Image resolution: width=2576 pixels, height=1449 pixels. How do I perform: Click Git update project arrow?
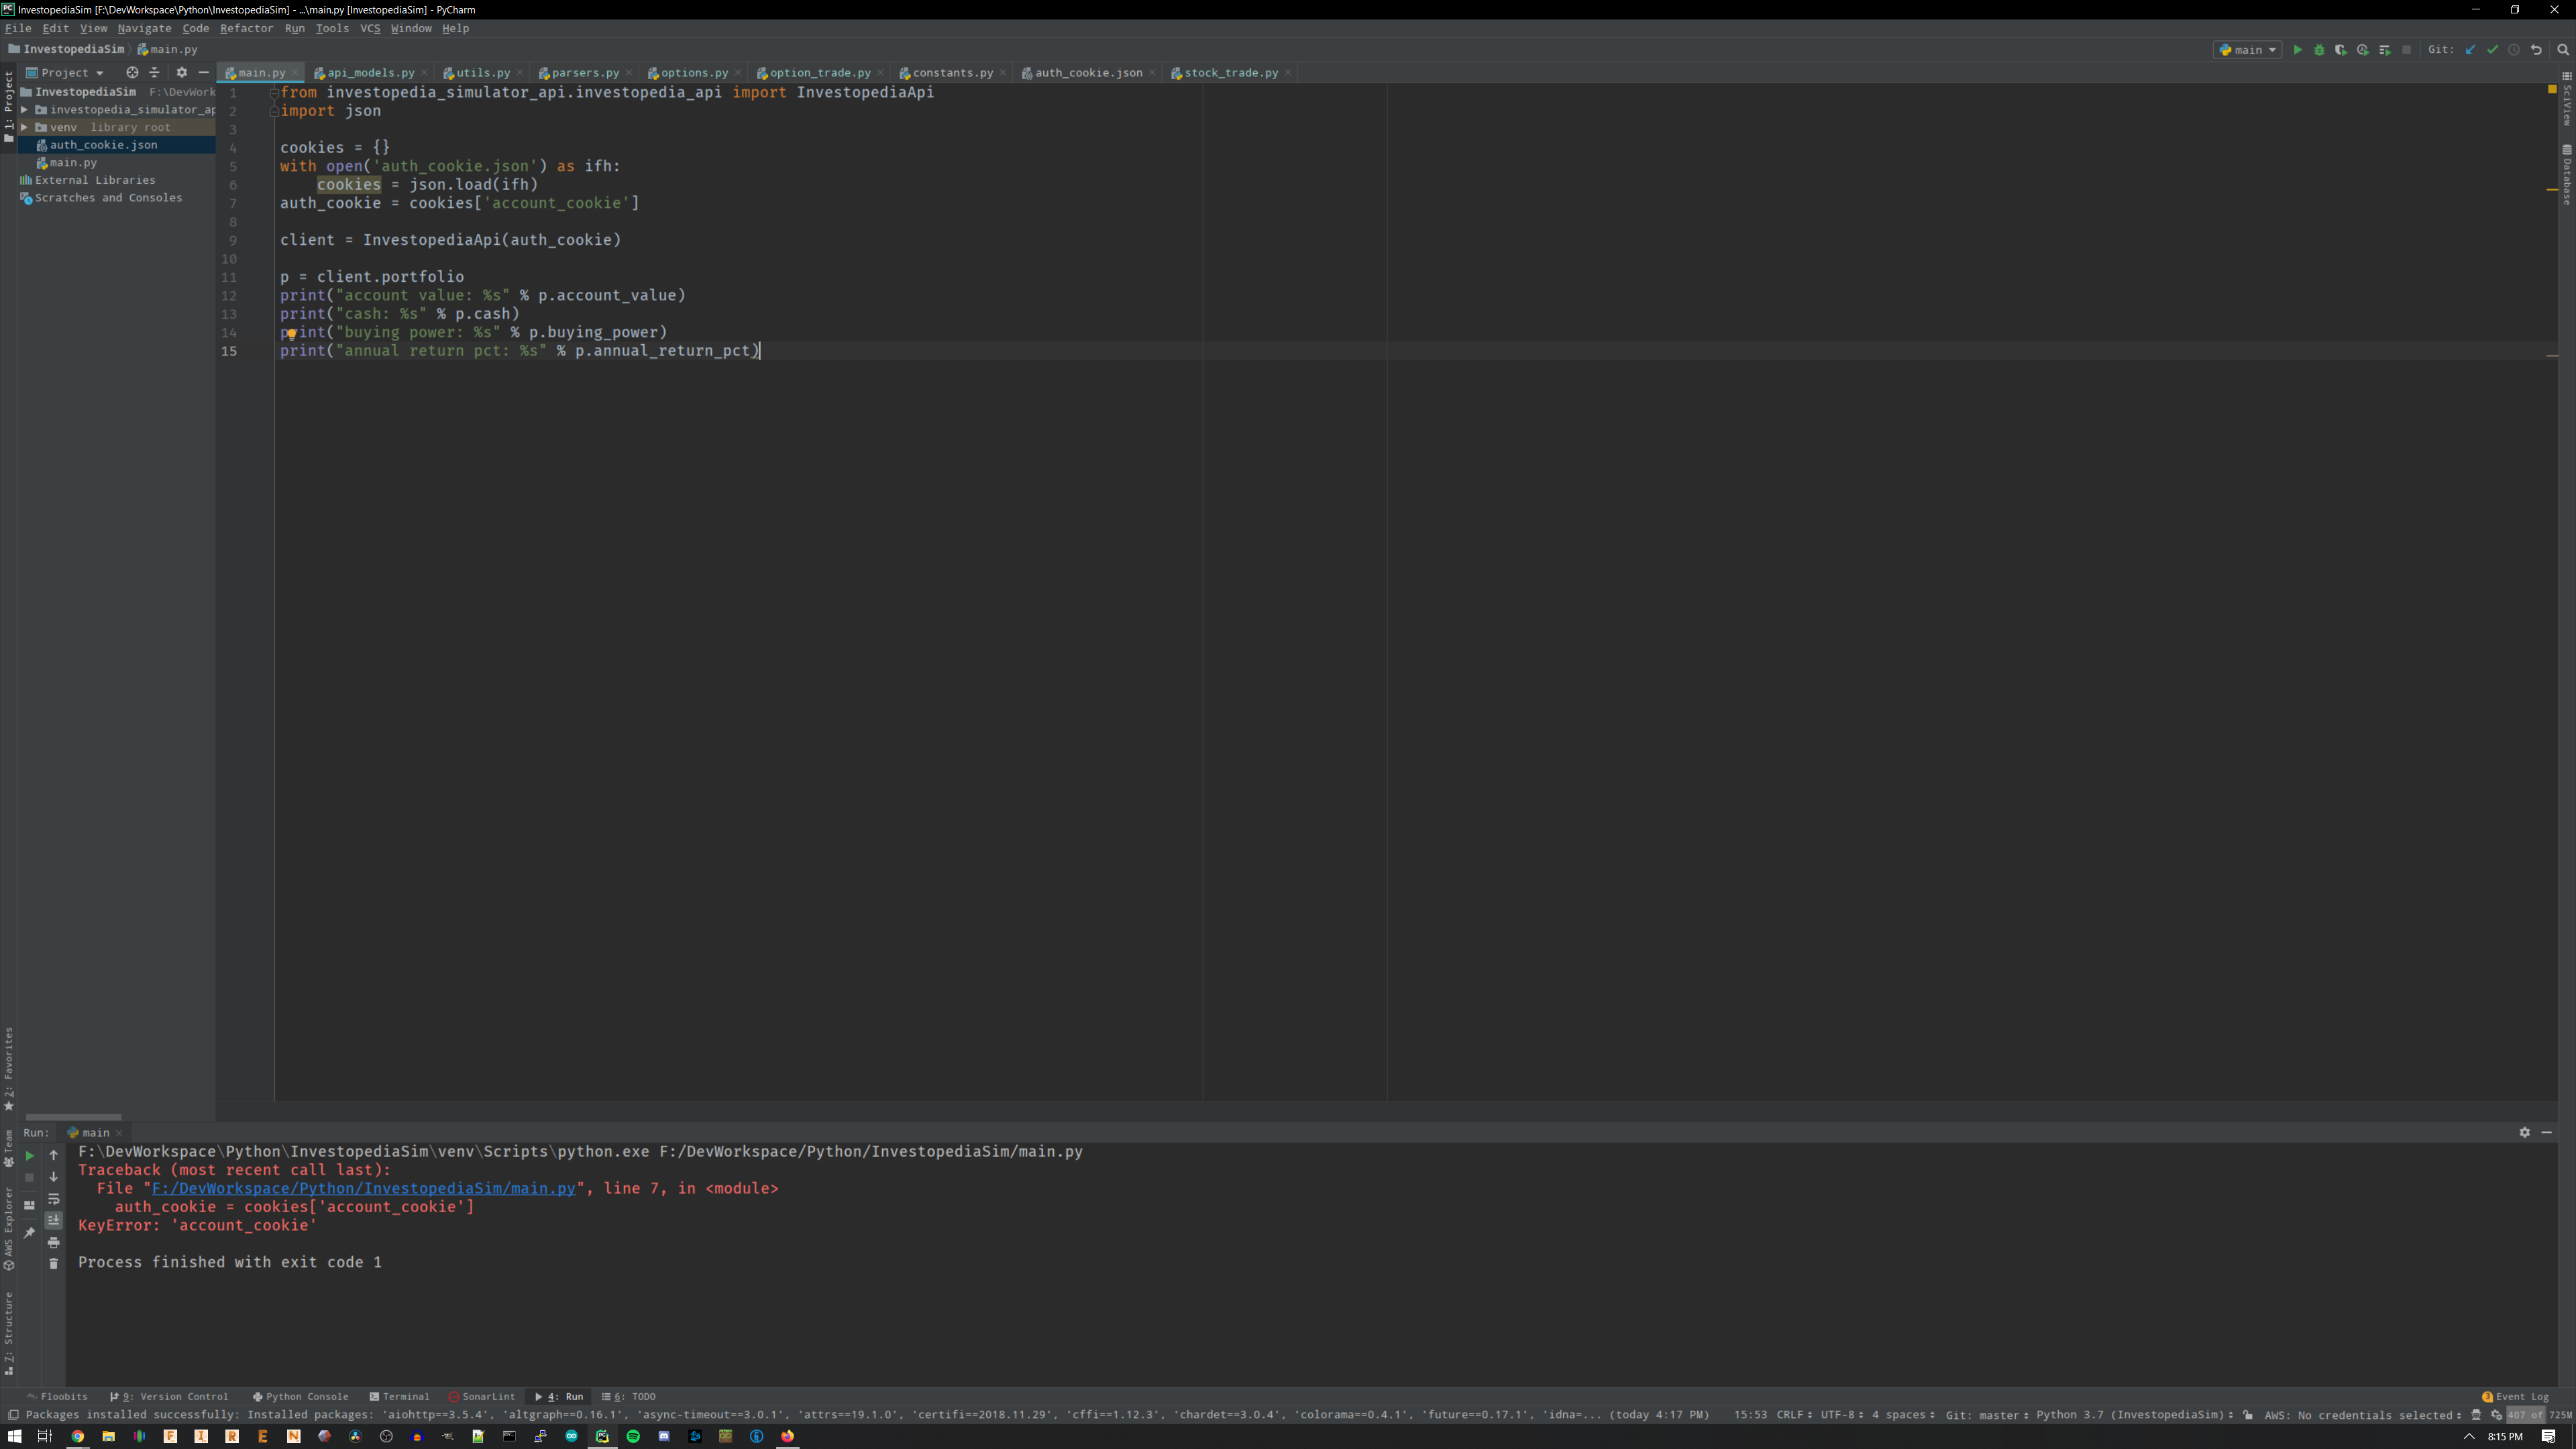[x=2470, y=50]
